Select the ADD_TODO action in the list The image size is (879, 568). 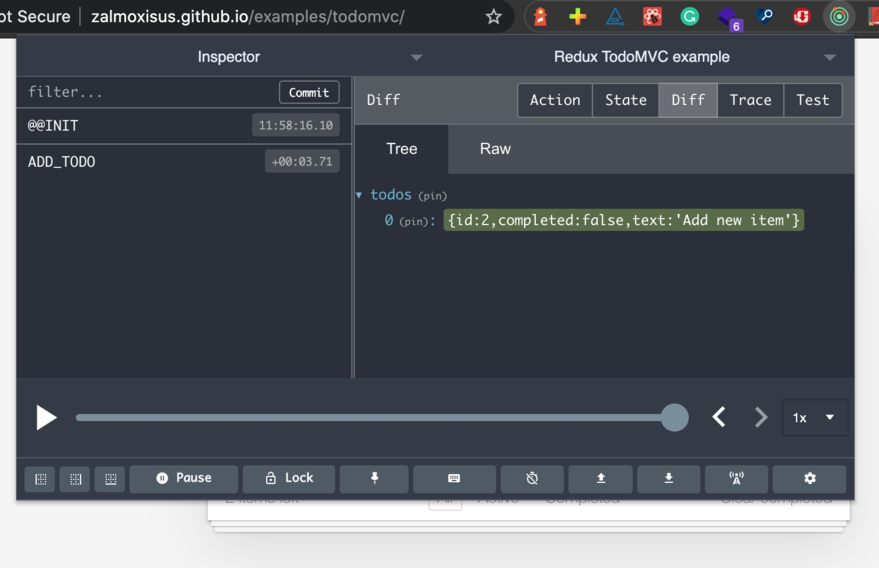[x=184, y=162]
